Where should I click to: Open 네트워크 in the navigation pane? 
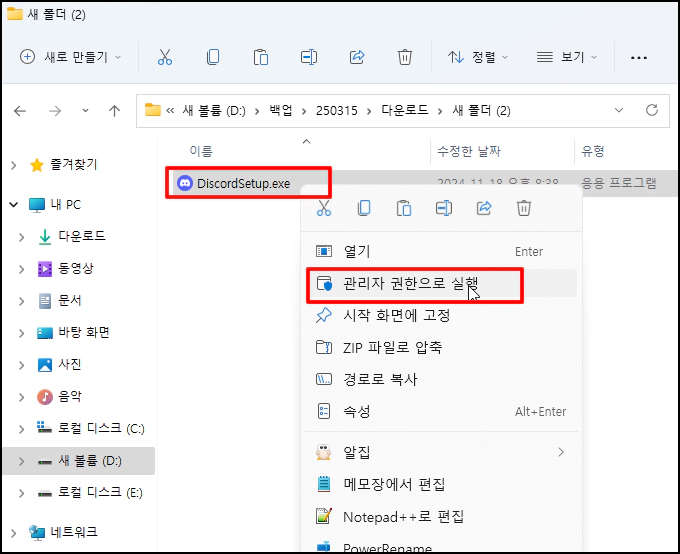click(x=74, y=532)
